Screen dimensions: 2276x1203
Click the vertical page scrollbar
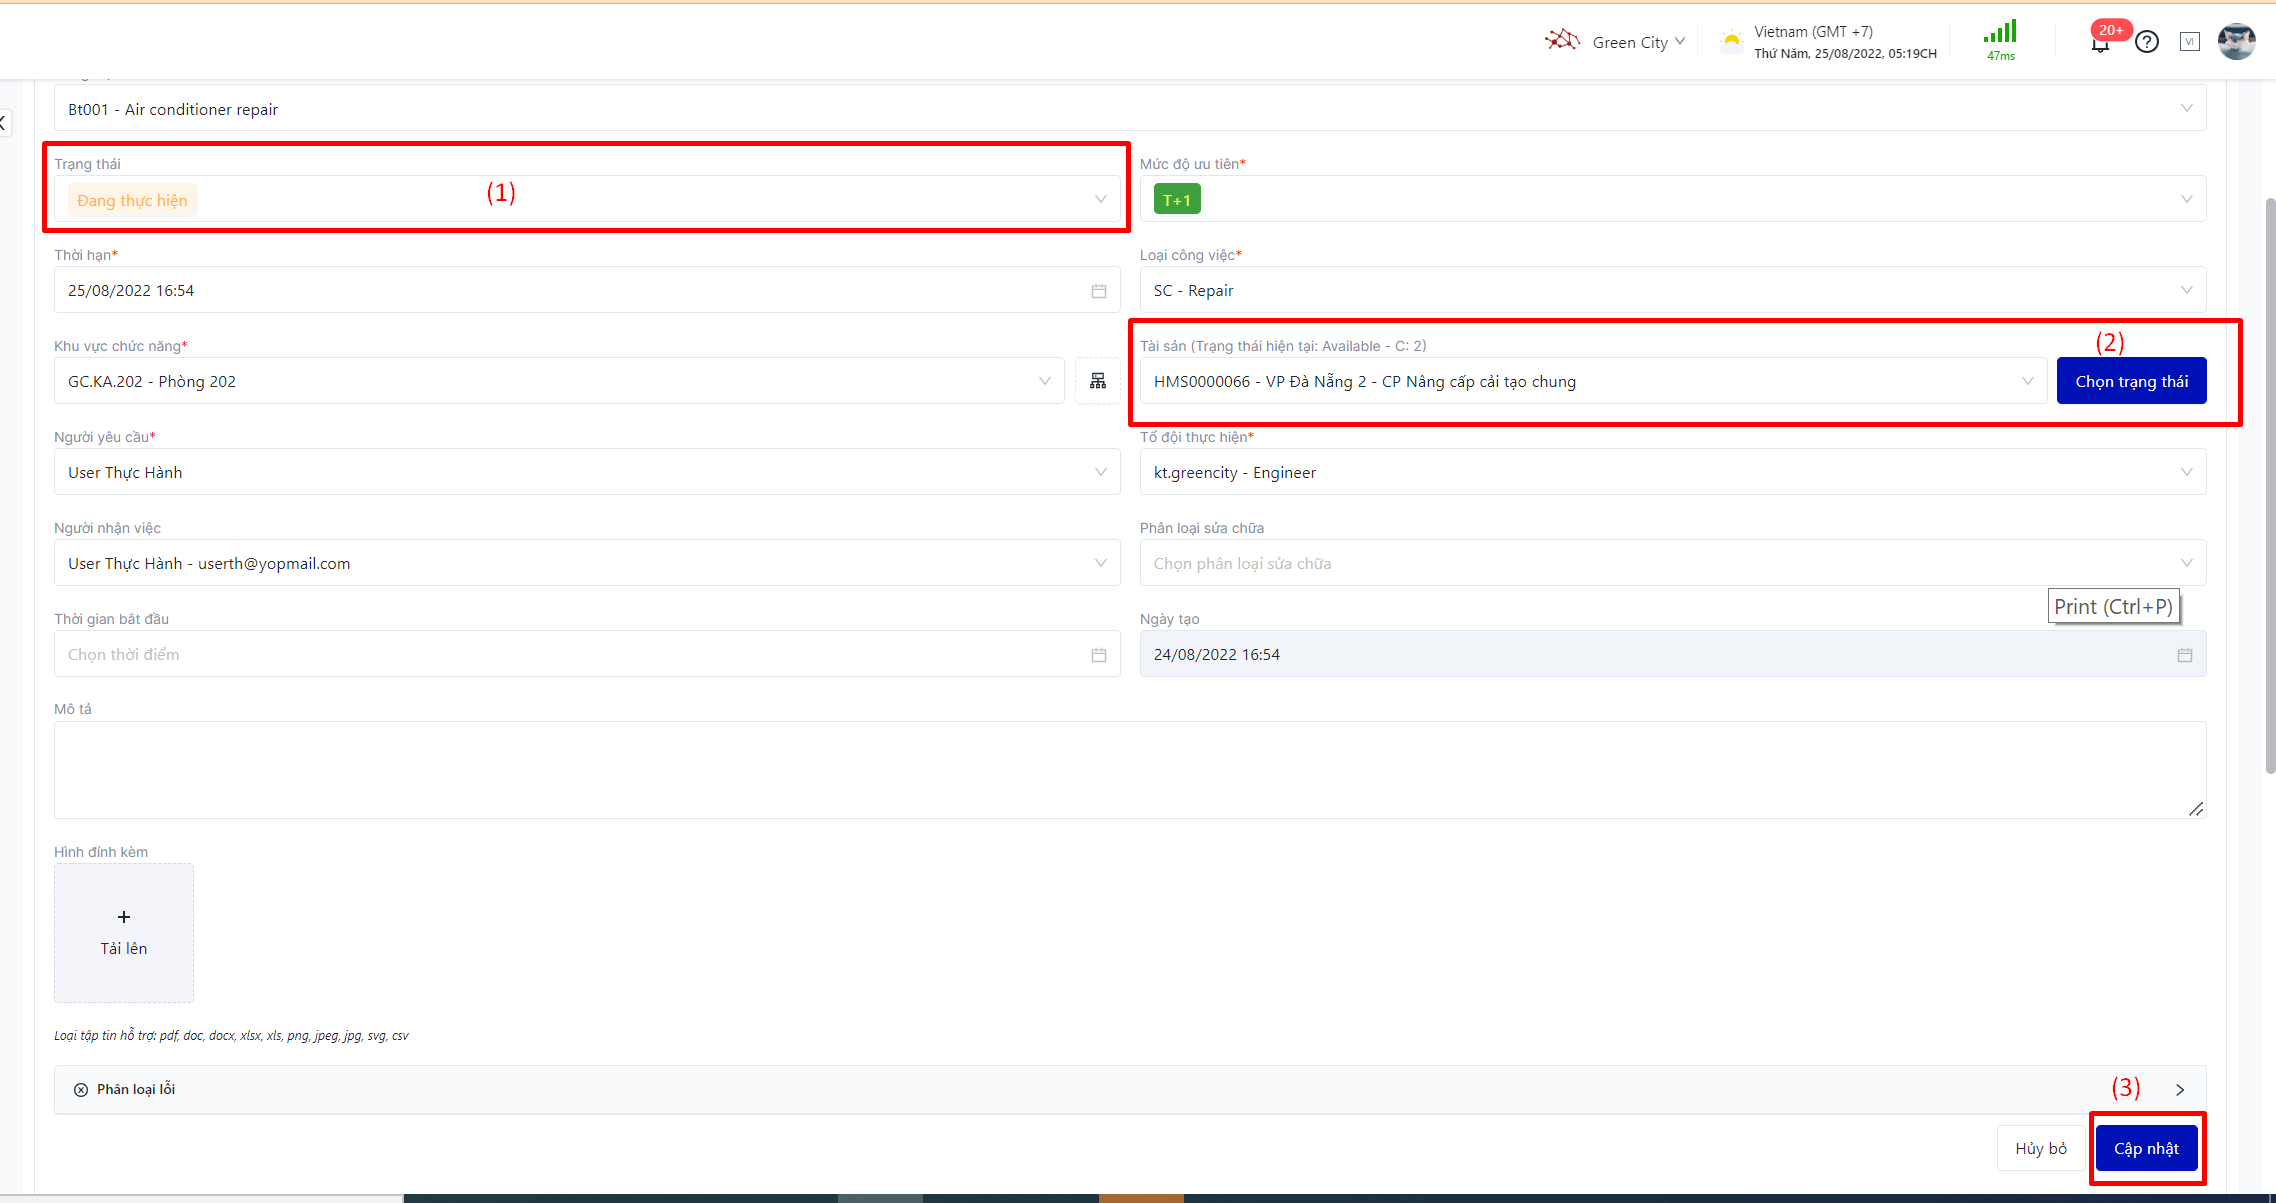2270,485
